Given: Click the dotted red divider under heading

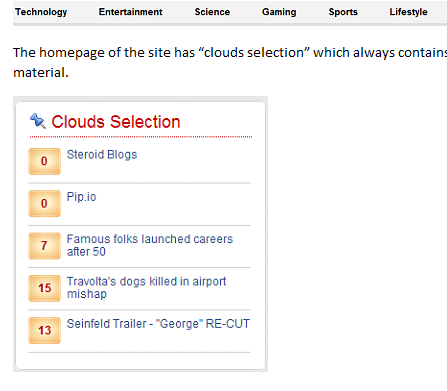Looking at the screenshot, I should pos(141,137).
